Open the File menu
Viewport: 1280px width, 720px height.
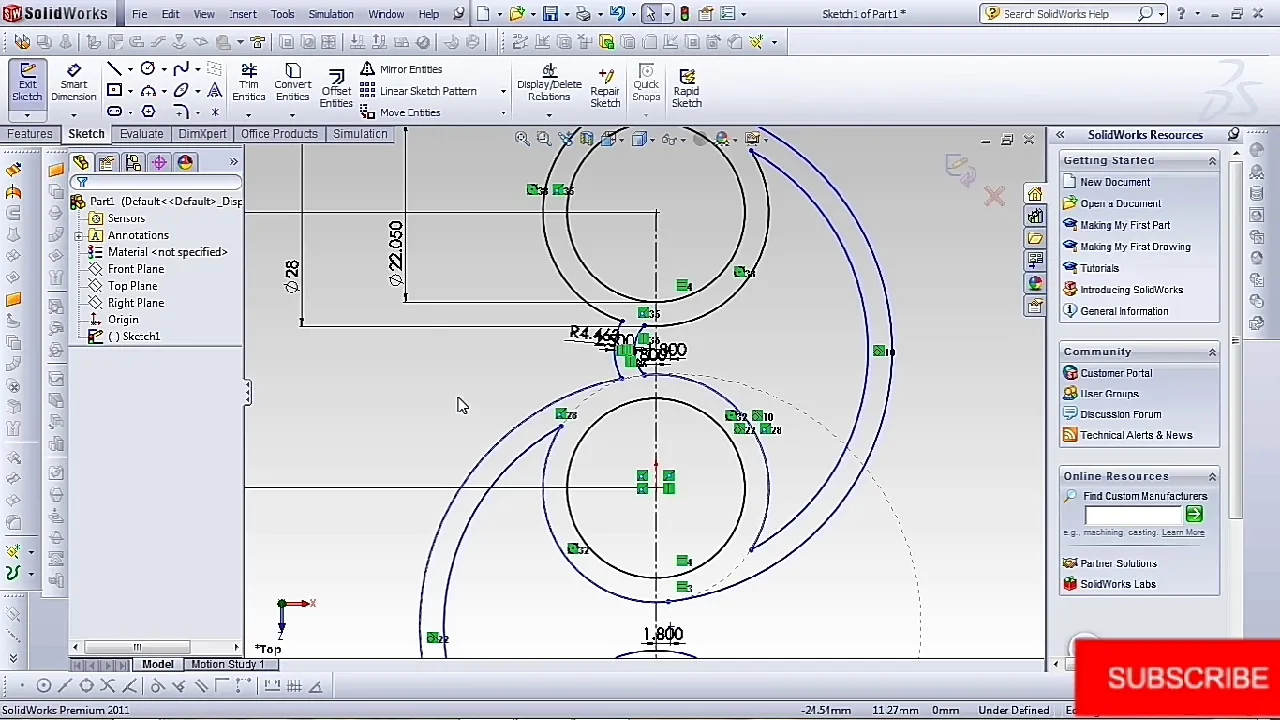point(140,14)
